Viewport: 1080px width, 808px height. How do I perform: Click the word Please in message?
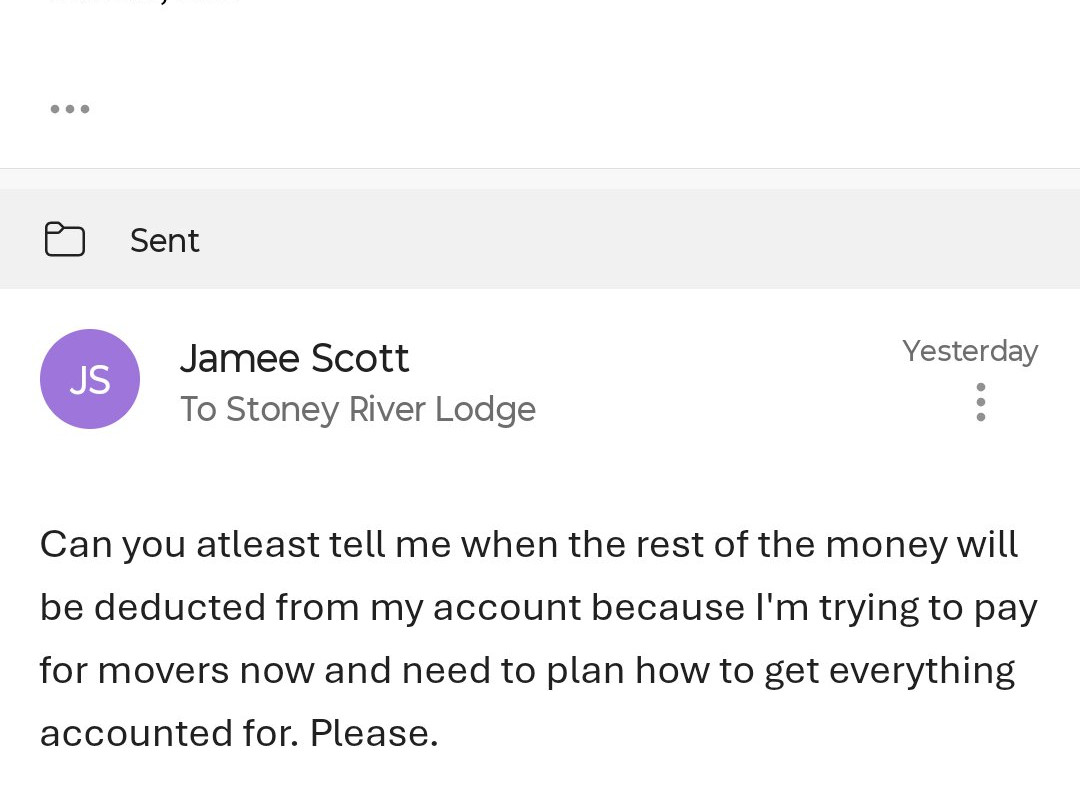point(373,733)
